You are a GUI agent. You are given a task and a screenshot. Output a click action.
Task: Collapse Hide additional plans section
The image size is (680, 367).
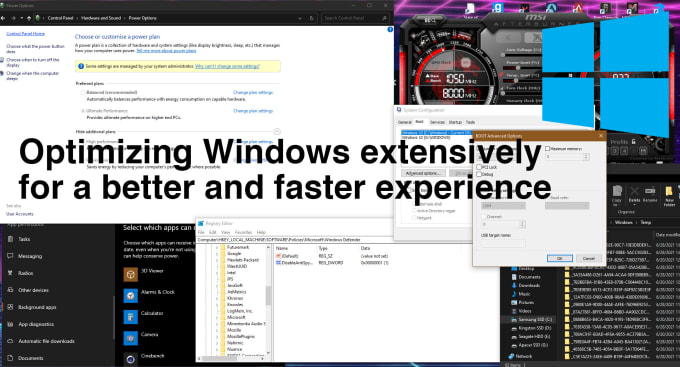point(277,131)
